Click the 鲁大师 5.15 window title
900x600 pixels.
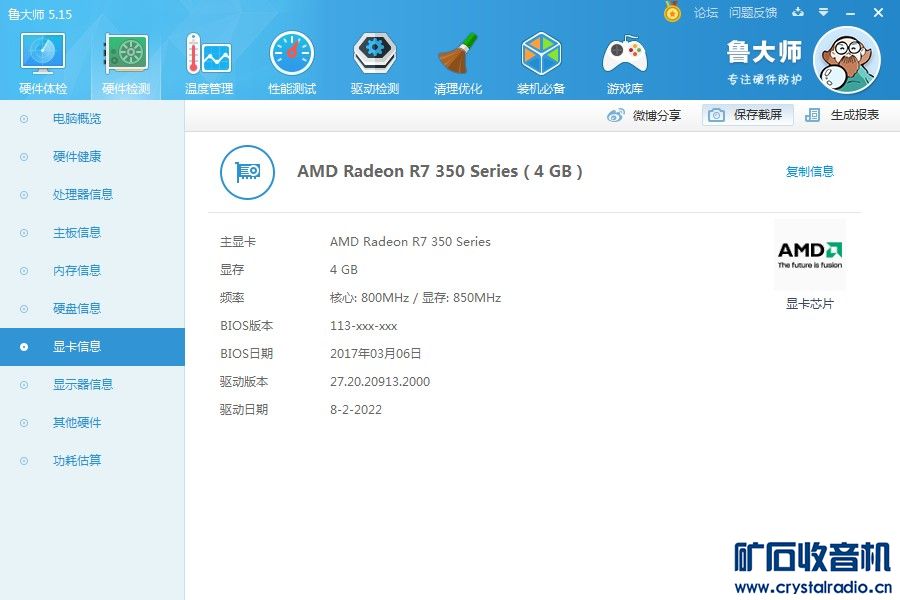pos(40,14)
